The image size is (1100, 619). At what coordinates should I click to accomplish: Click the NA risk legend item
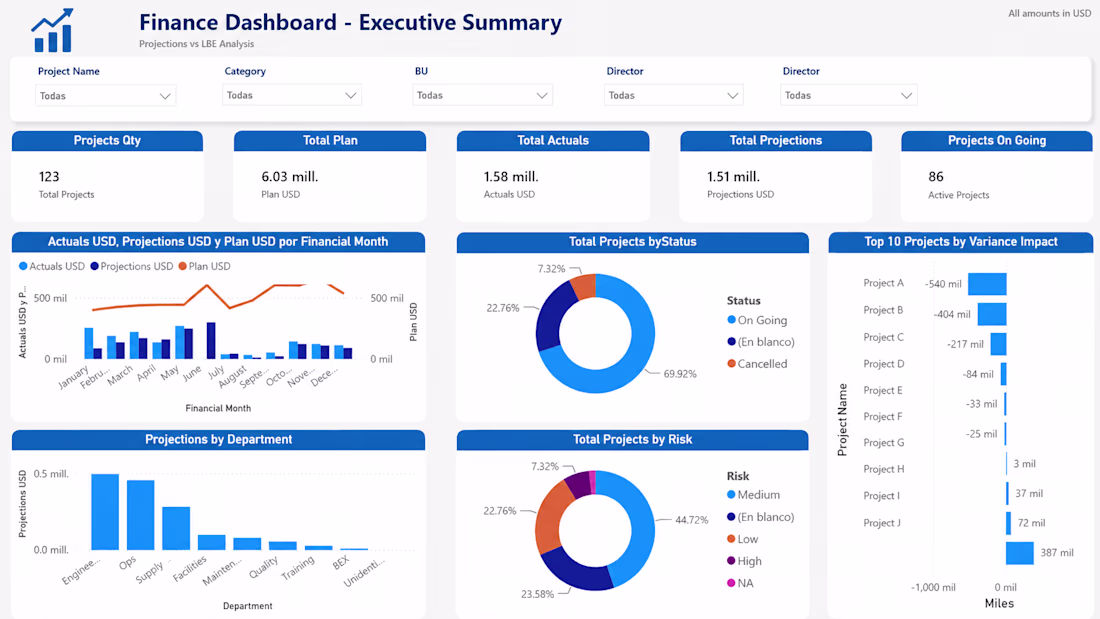click(740, 583)
